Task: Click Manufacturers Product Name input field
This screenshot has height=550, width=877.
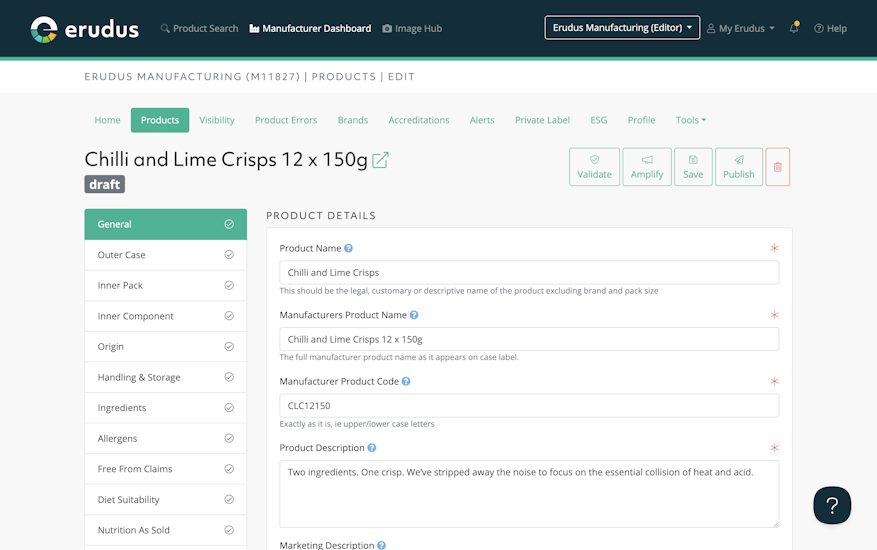Action: click(529, 339)
